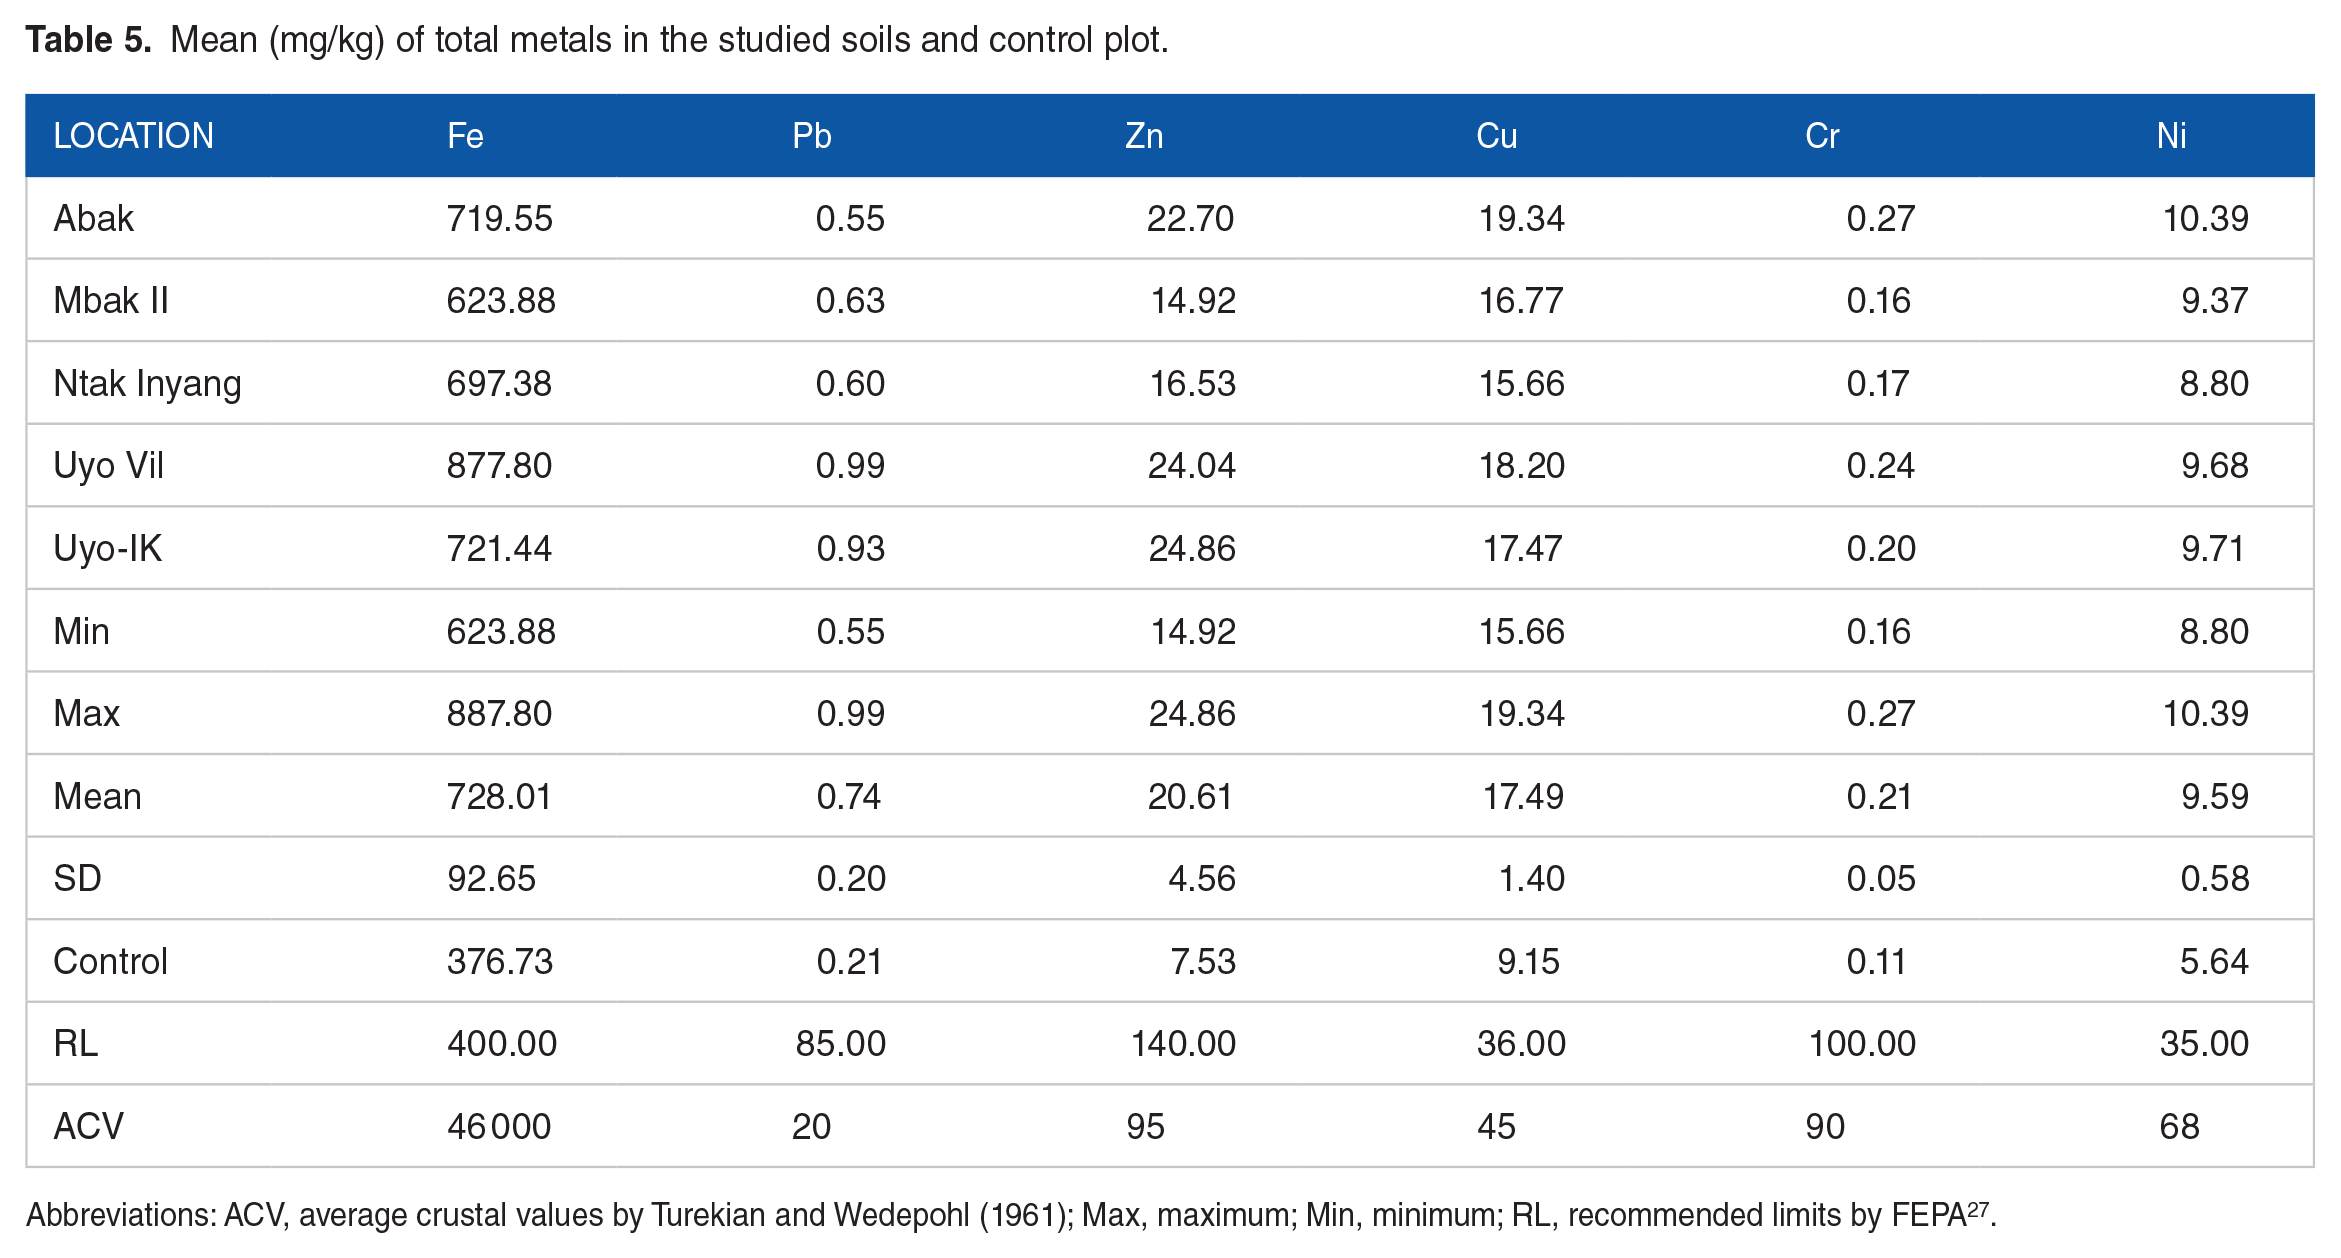Click the Abbreviations footnote text
The height and width of the screenshot is (1258, 2341).
[x=1010, y=1215]
